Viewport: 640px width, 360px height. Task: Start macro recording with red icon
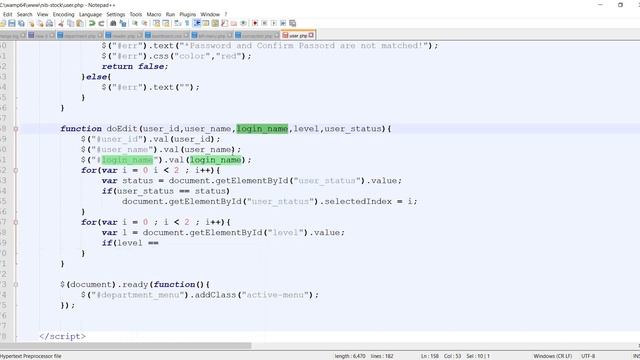click(x=255, y=23)
